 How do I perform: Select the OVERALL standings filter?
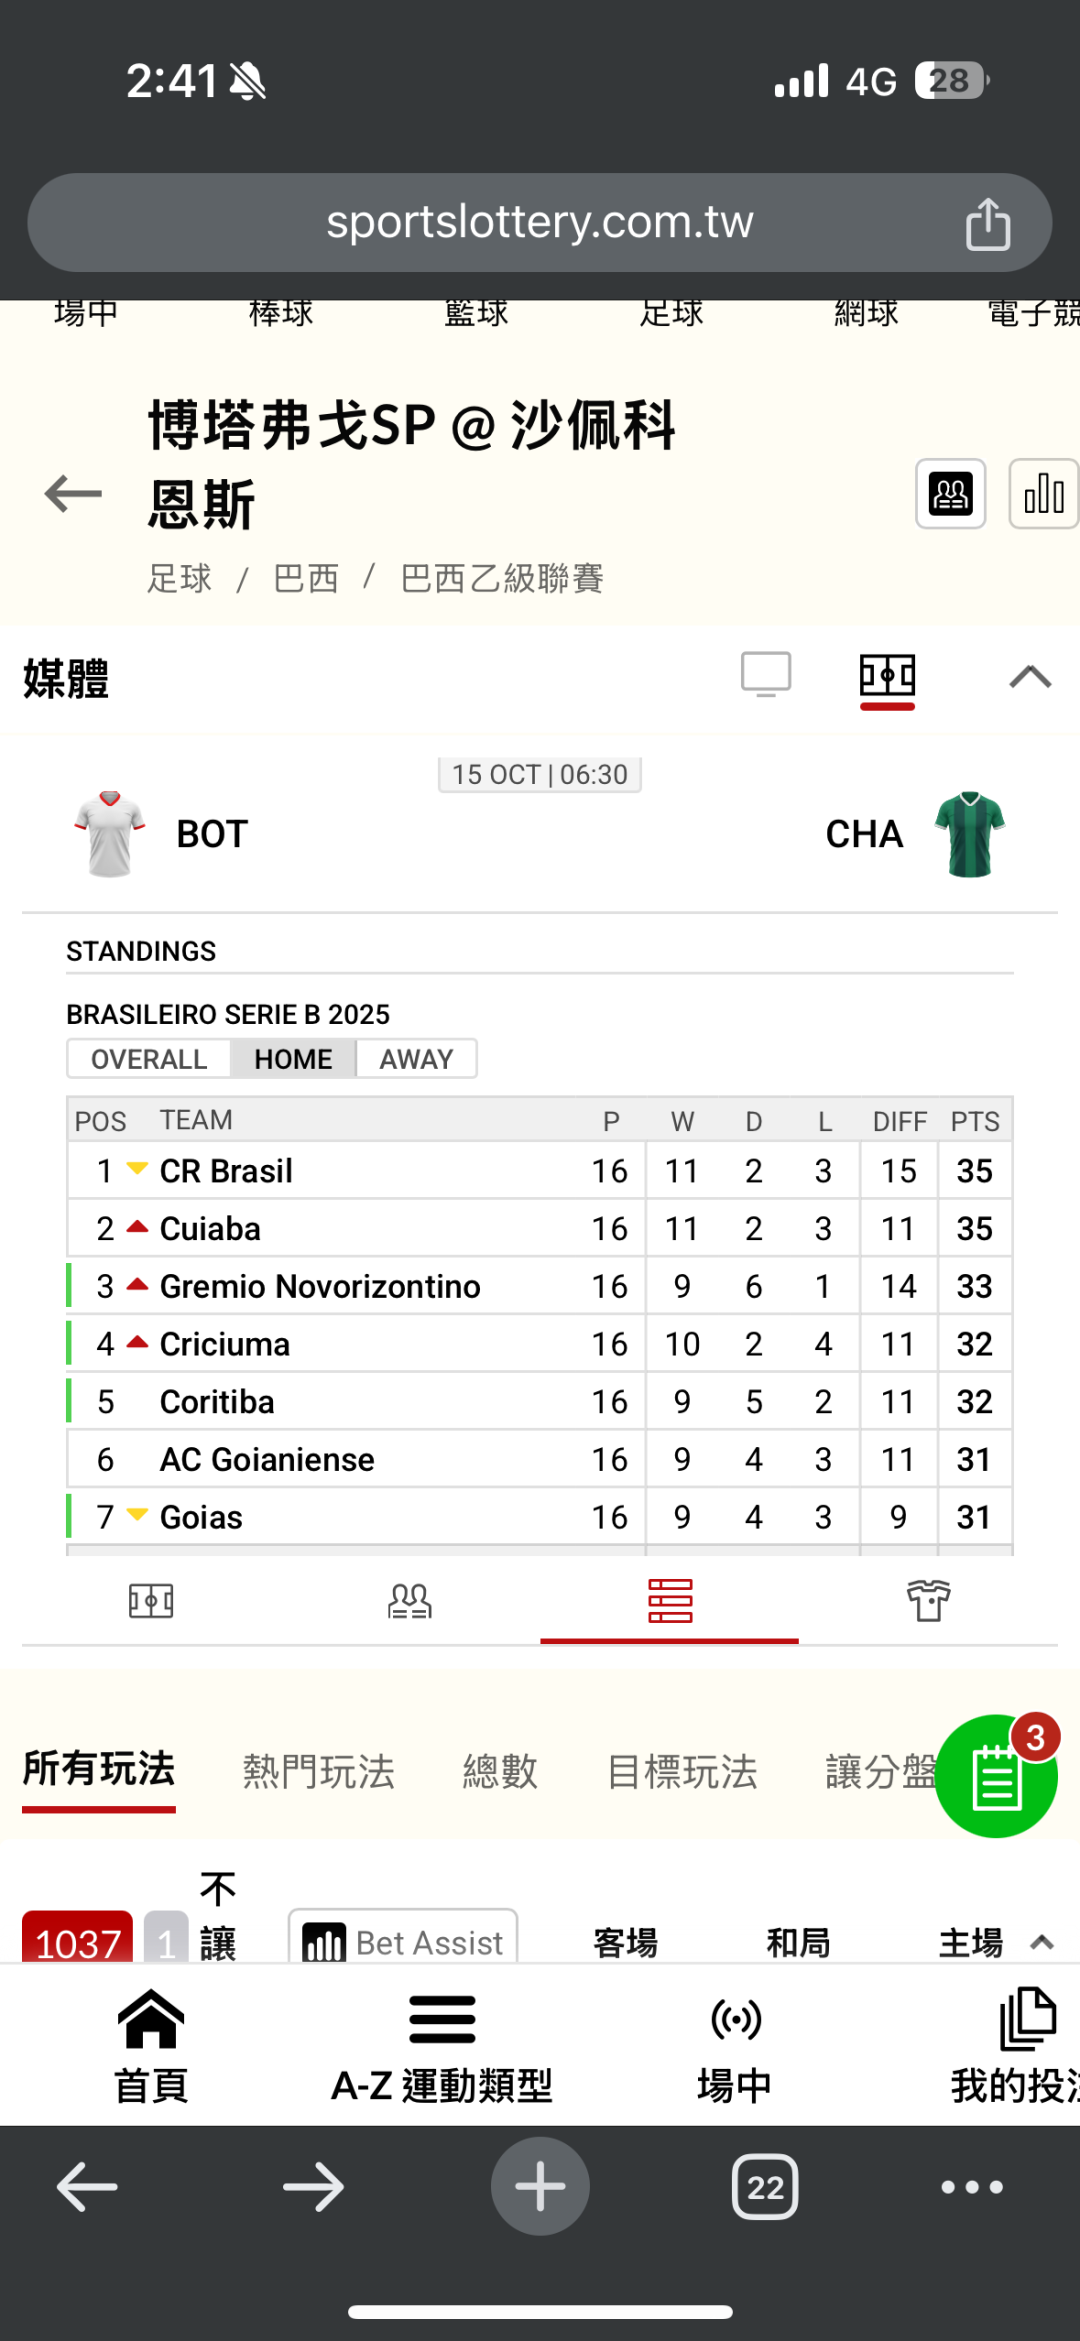click(149, 1059)
